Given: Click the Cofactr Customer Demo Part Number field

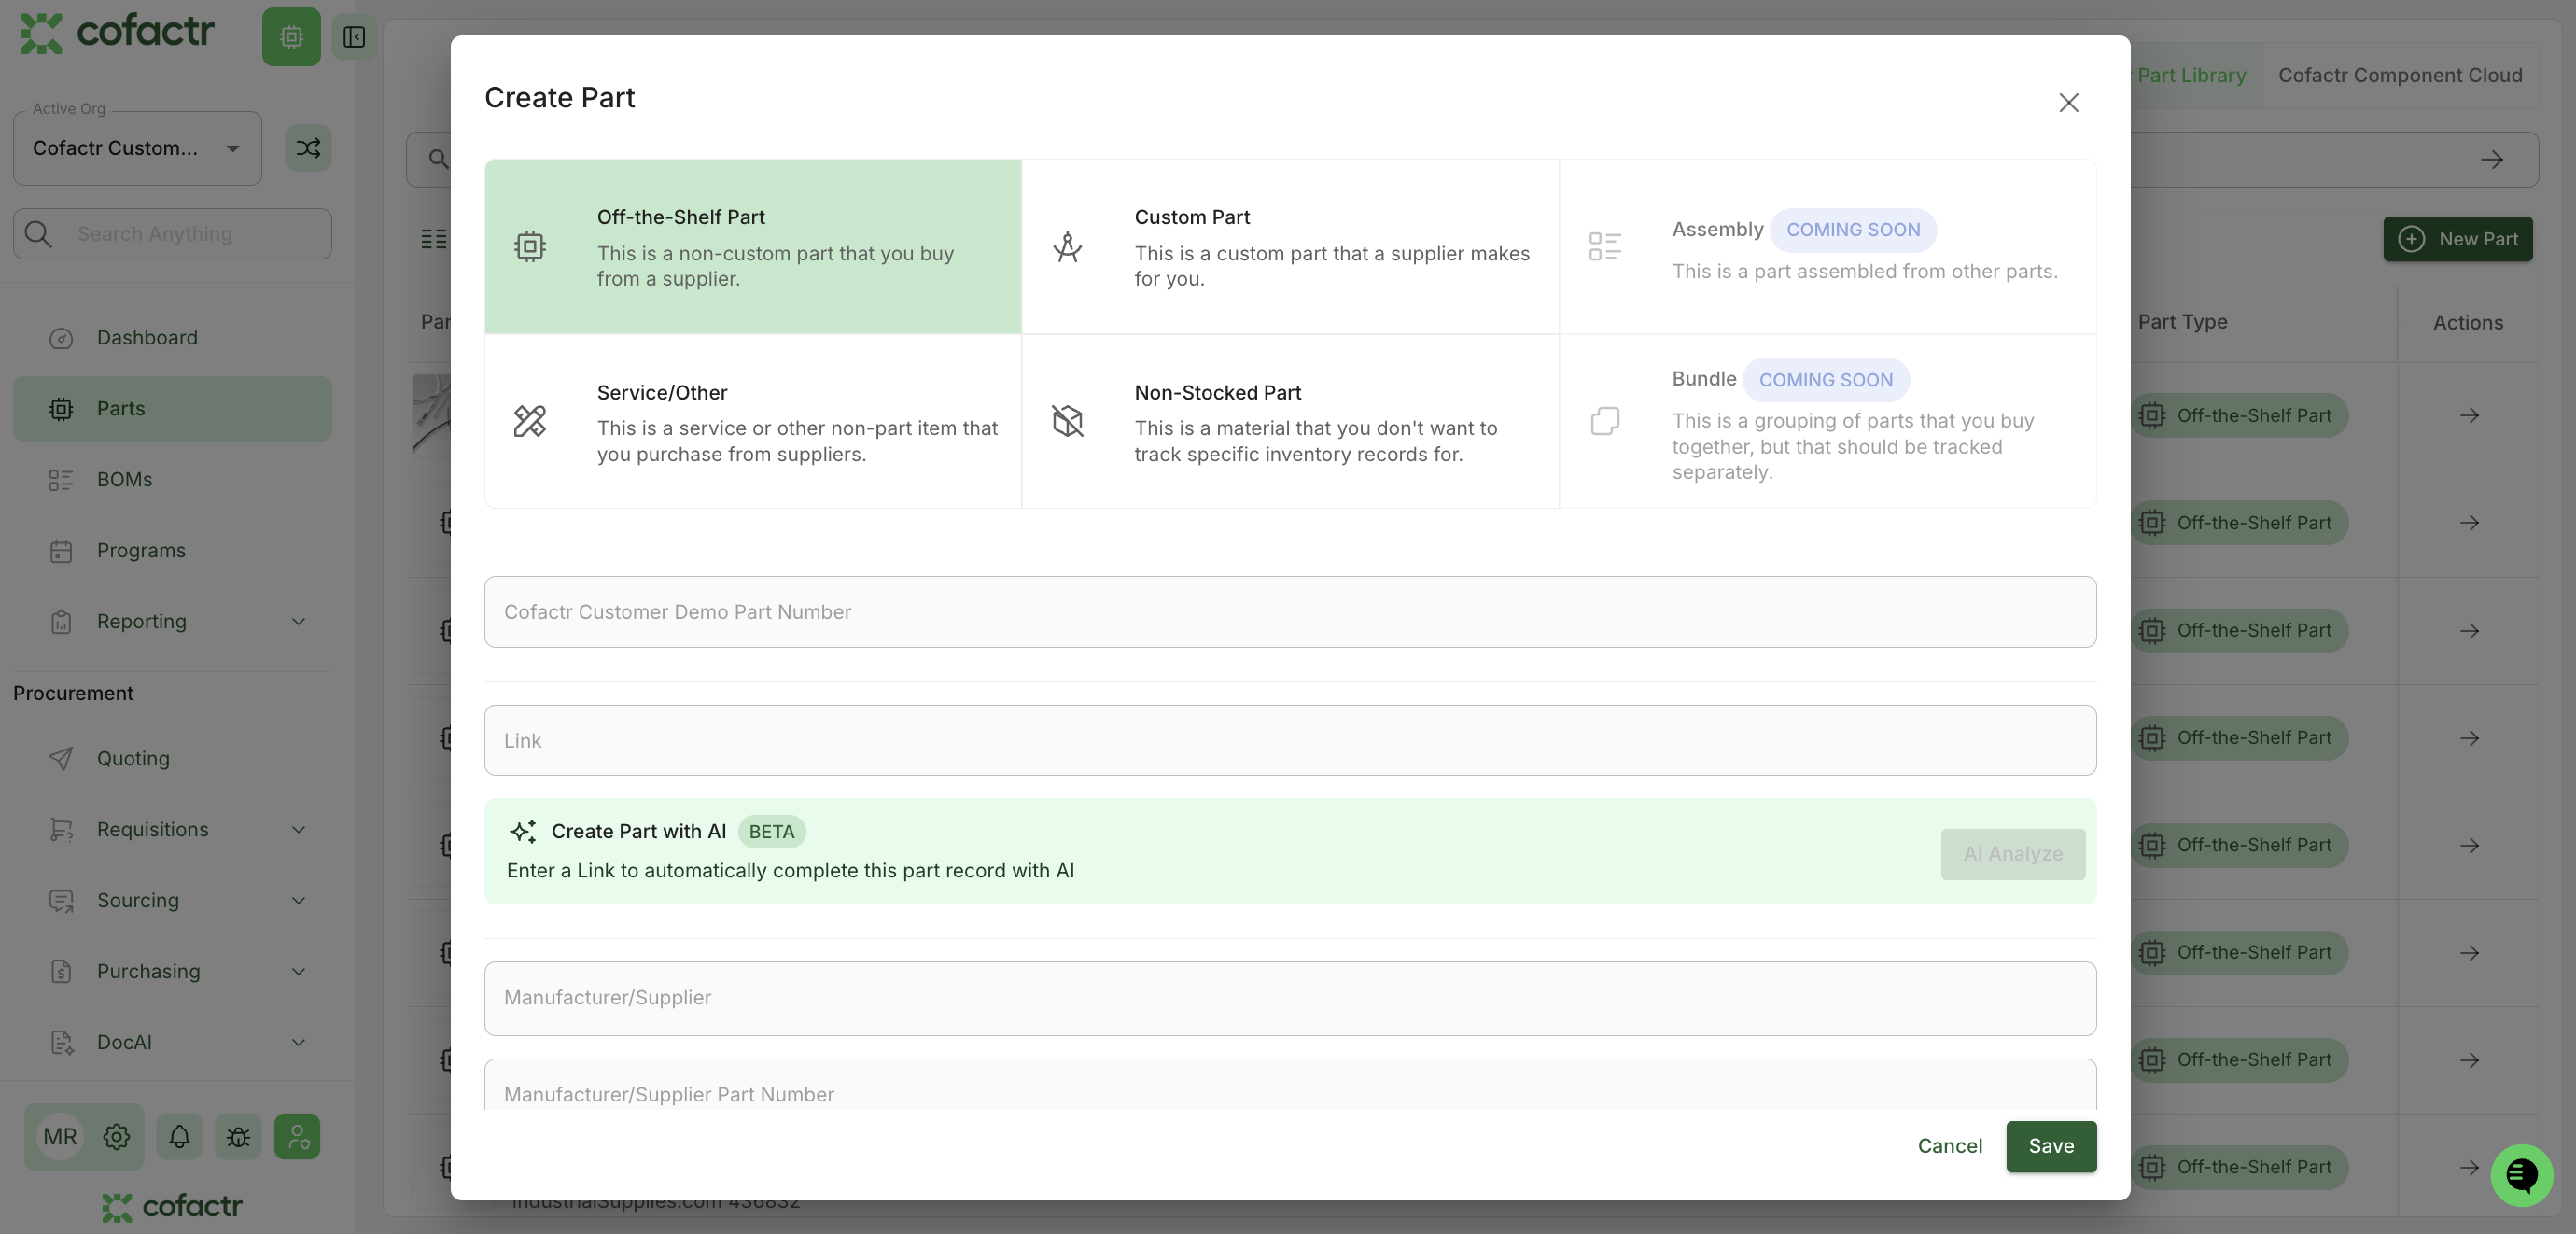Looking at the screenshot, I should click(1290, 612).
